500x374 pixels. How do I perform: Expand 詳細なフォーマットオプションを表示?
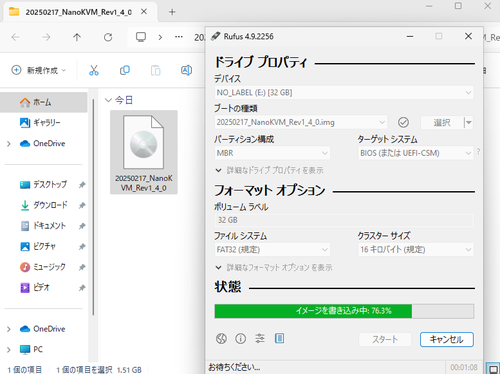pos(274,267)
